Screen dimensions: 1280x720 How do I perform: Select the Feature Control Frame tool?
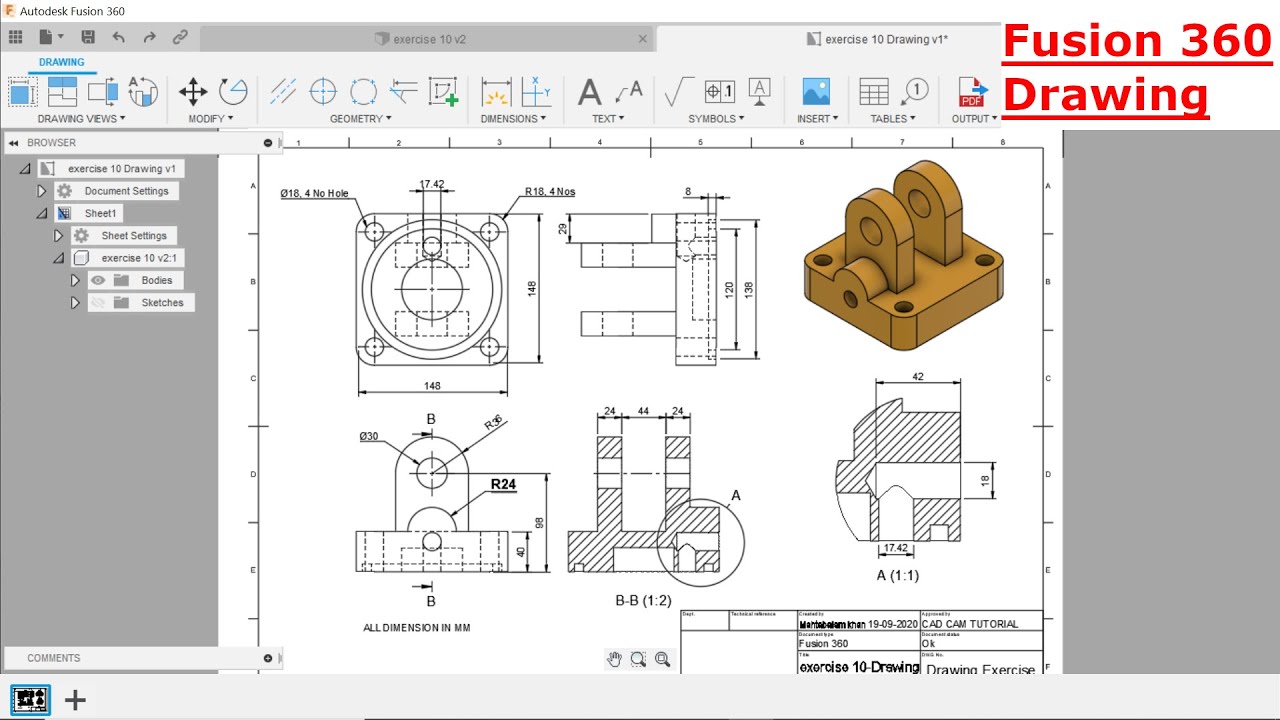click(x=719, y=92)
